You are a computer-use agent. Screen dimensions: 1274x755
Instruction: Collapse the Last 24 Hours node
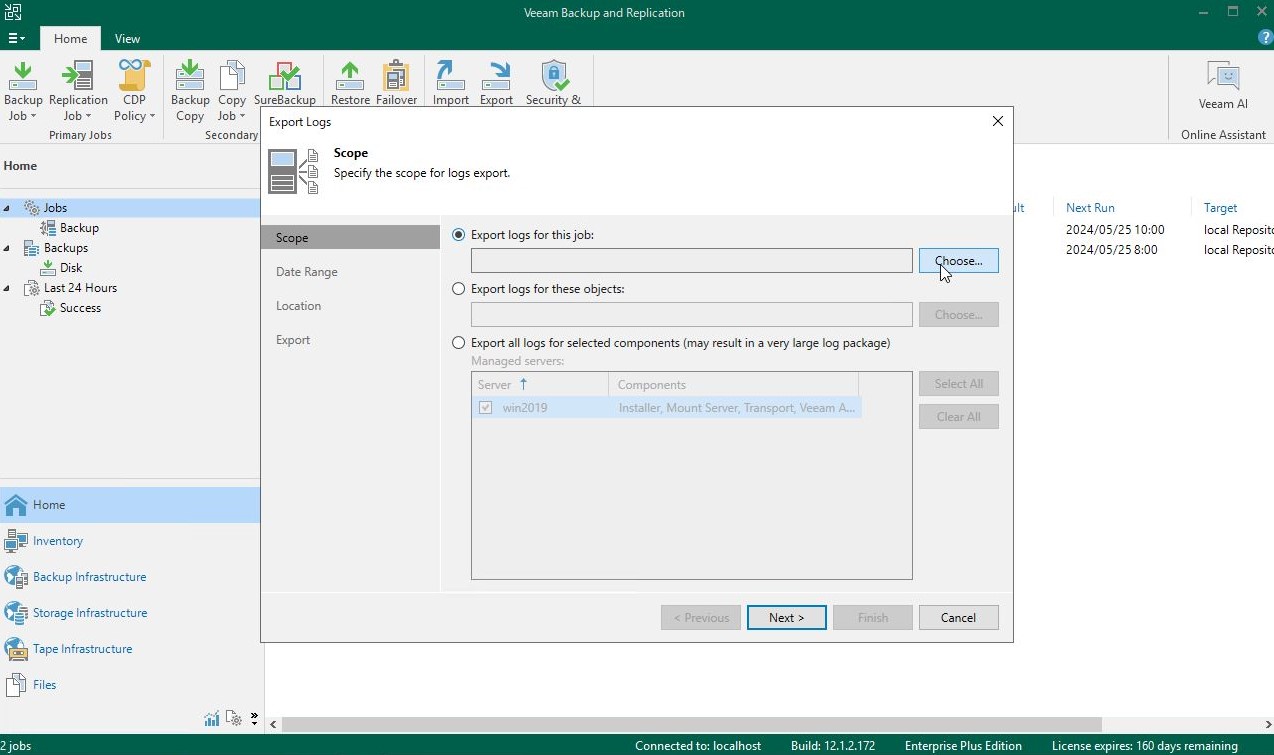[8, 288]
